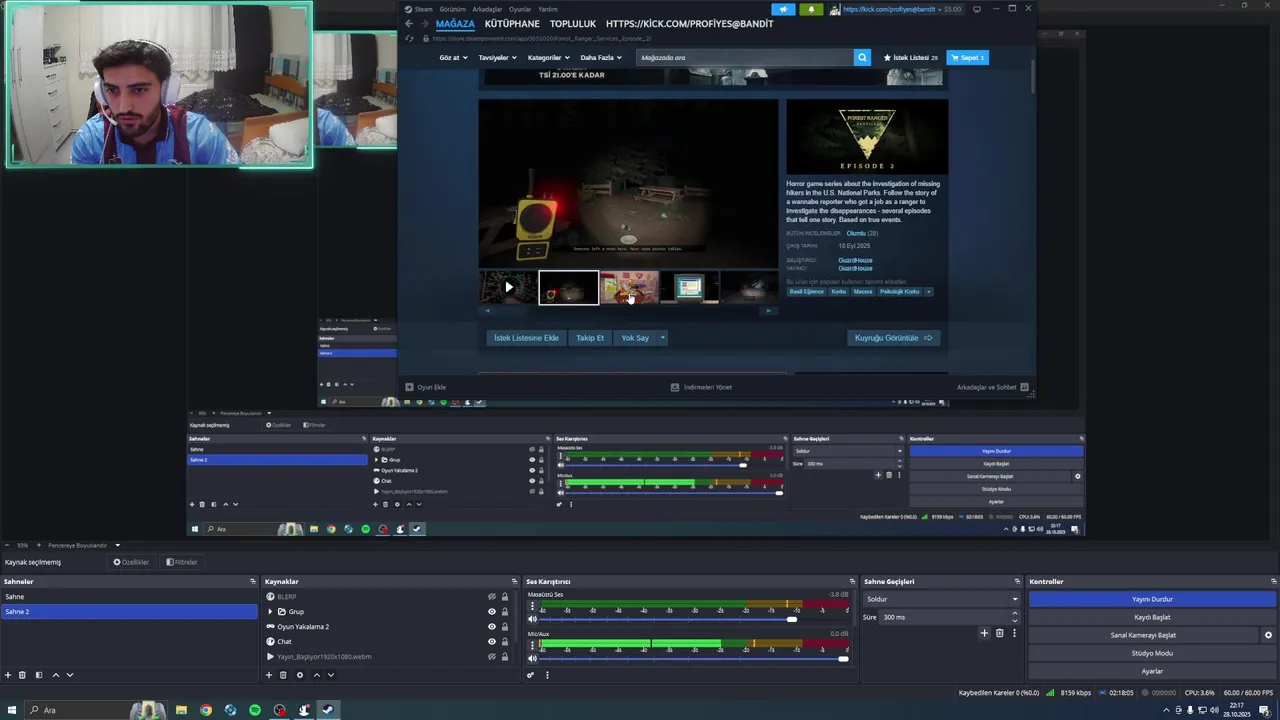Open the Oyunlar menu in Steam
This screenshot has height=720, width=1280.
click(520, 9)
